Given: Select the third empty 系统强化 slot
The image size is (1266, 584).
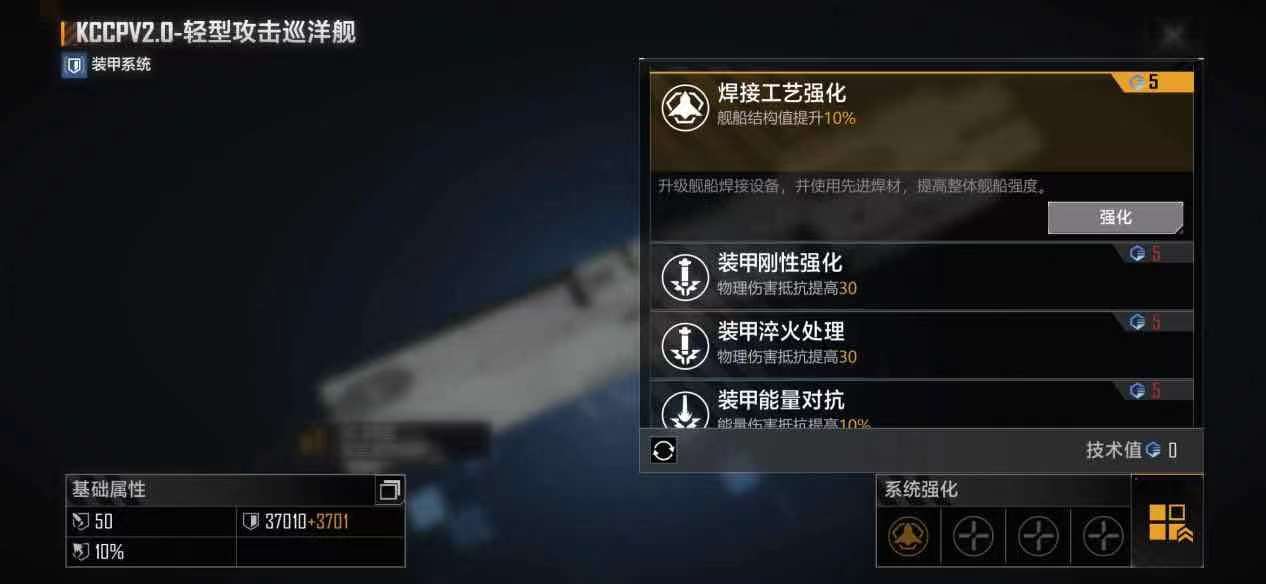Looking at the screenshot, I should pyautogui.click(x=1038, y=537).
